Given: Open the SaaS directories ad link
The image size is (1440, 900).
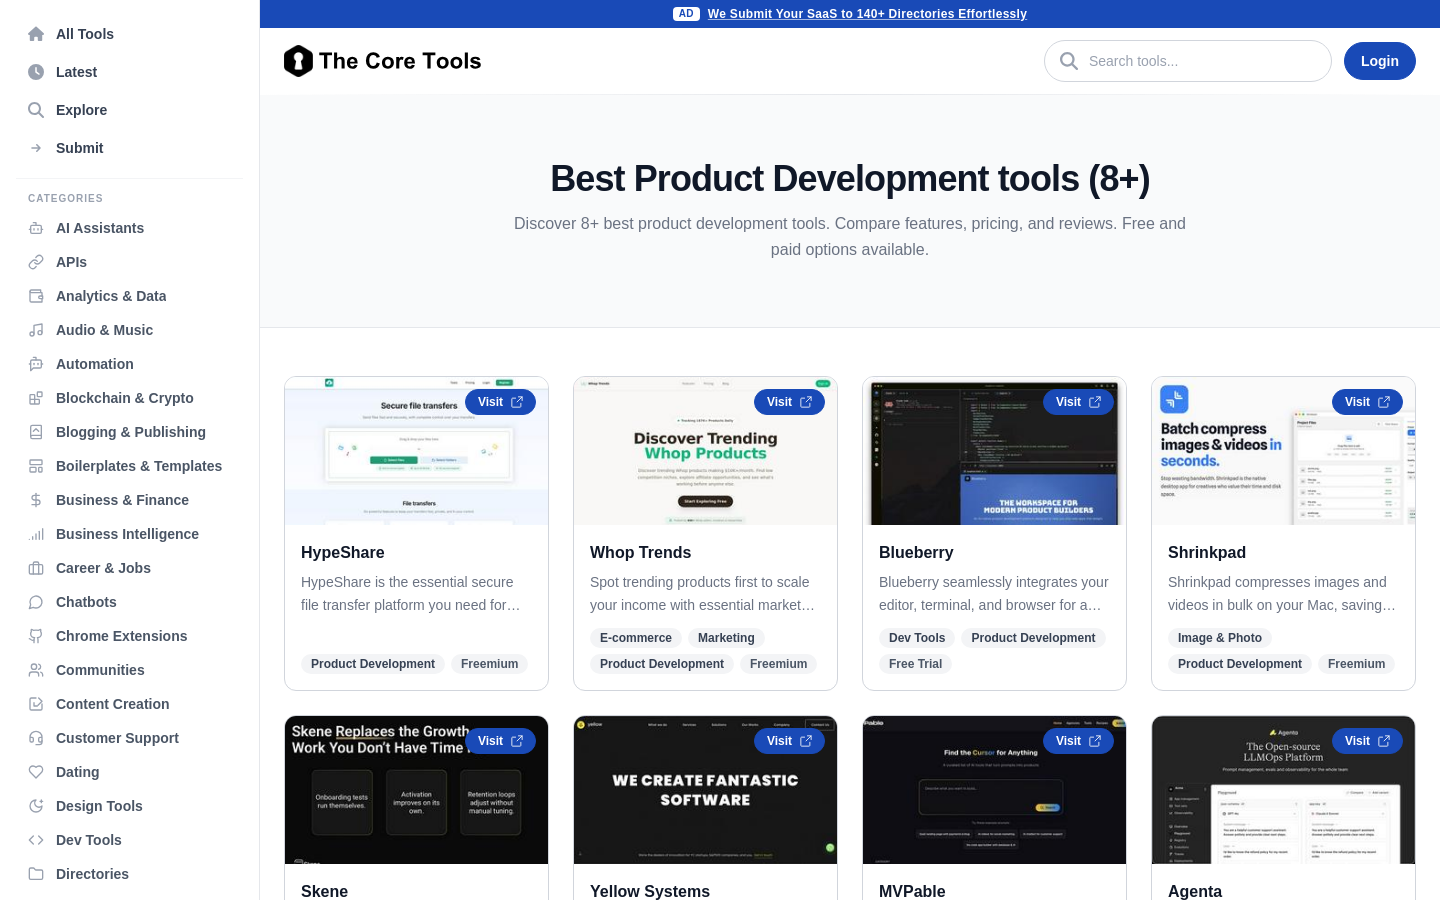Looking at the screenshot, I should [867, 14].
